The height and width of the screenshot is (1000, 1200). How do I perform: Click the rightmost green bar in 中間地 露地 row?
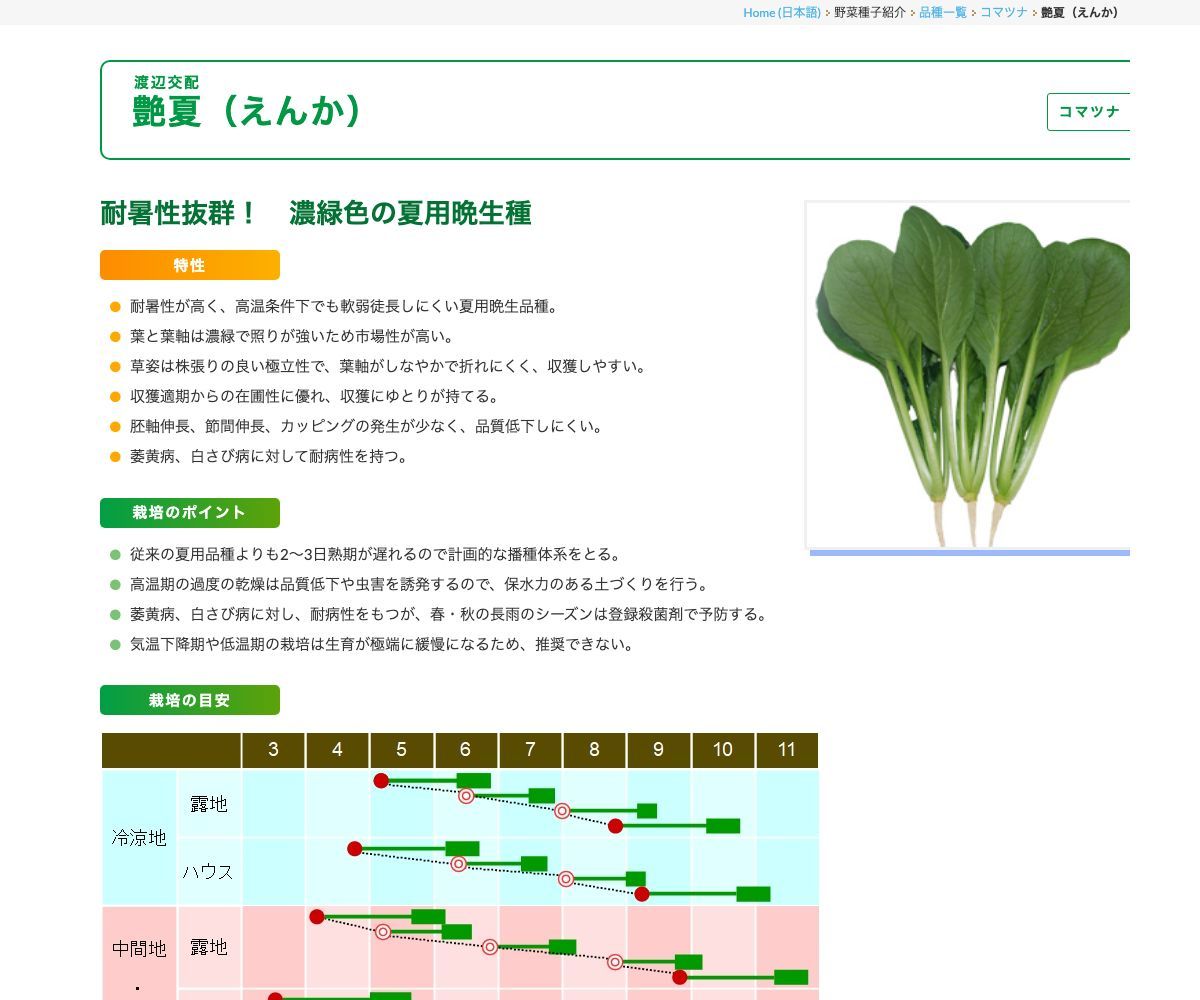(791, 977)
